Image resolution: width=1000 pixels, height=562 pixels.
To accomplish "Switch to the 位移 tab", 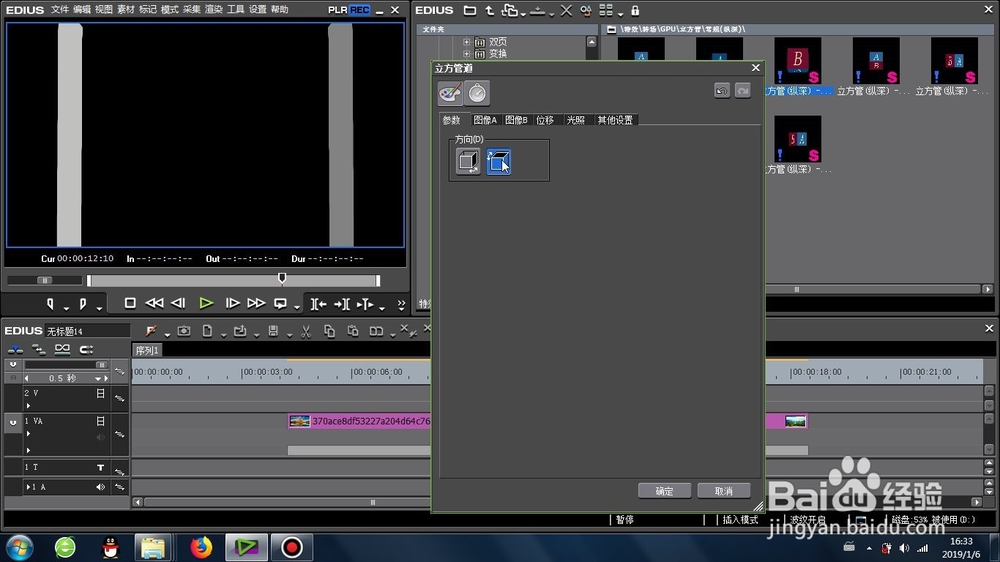I will (545, 120).
